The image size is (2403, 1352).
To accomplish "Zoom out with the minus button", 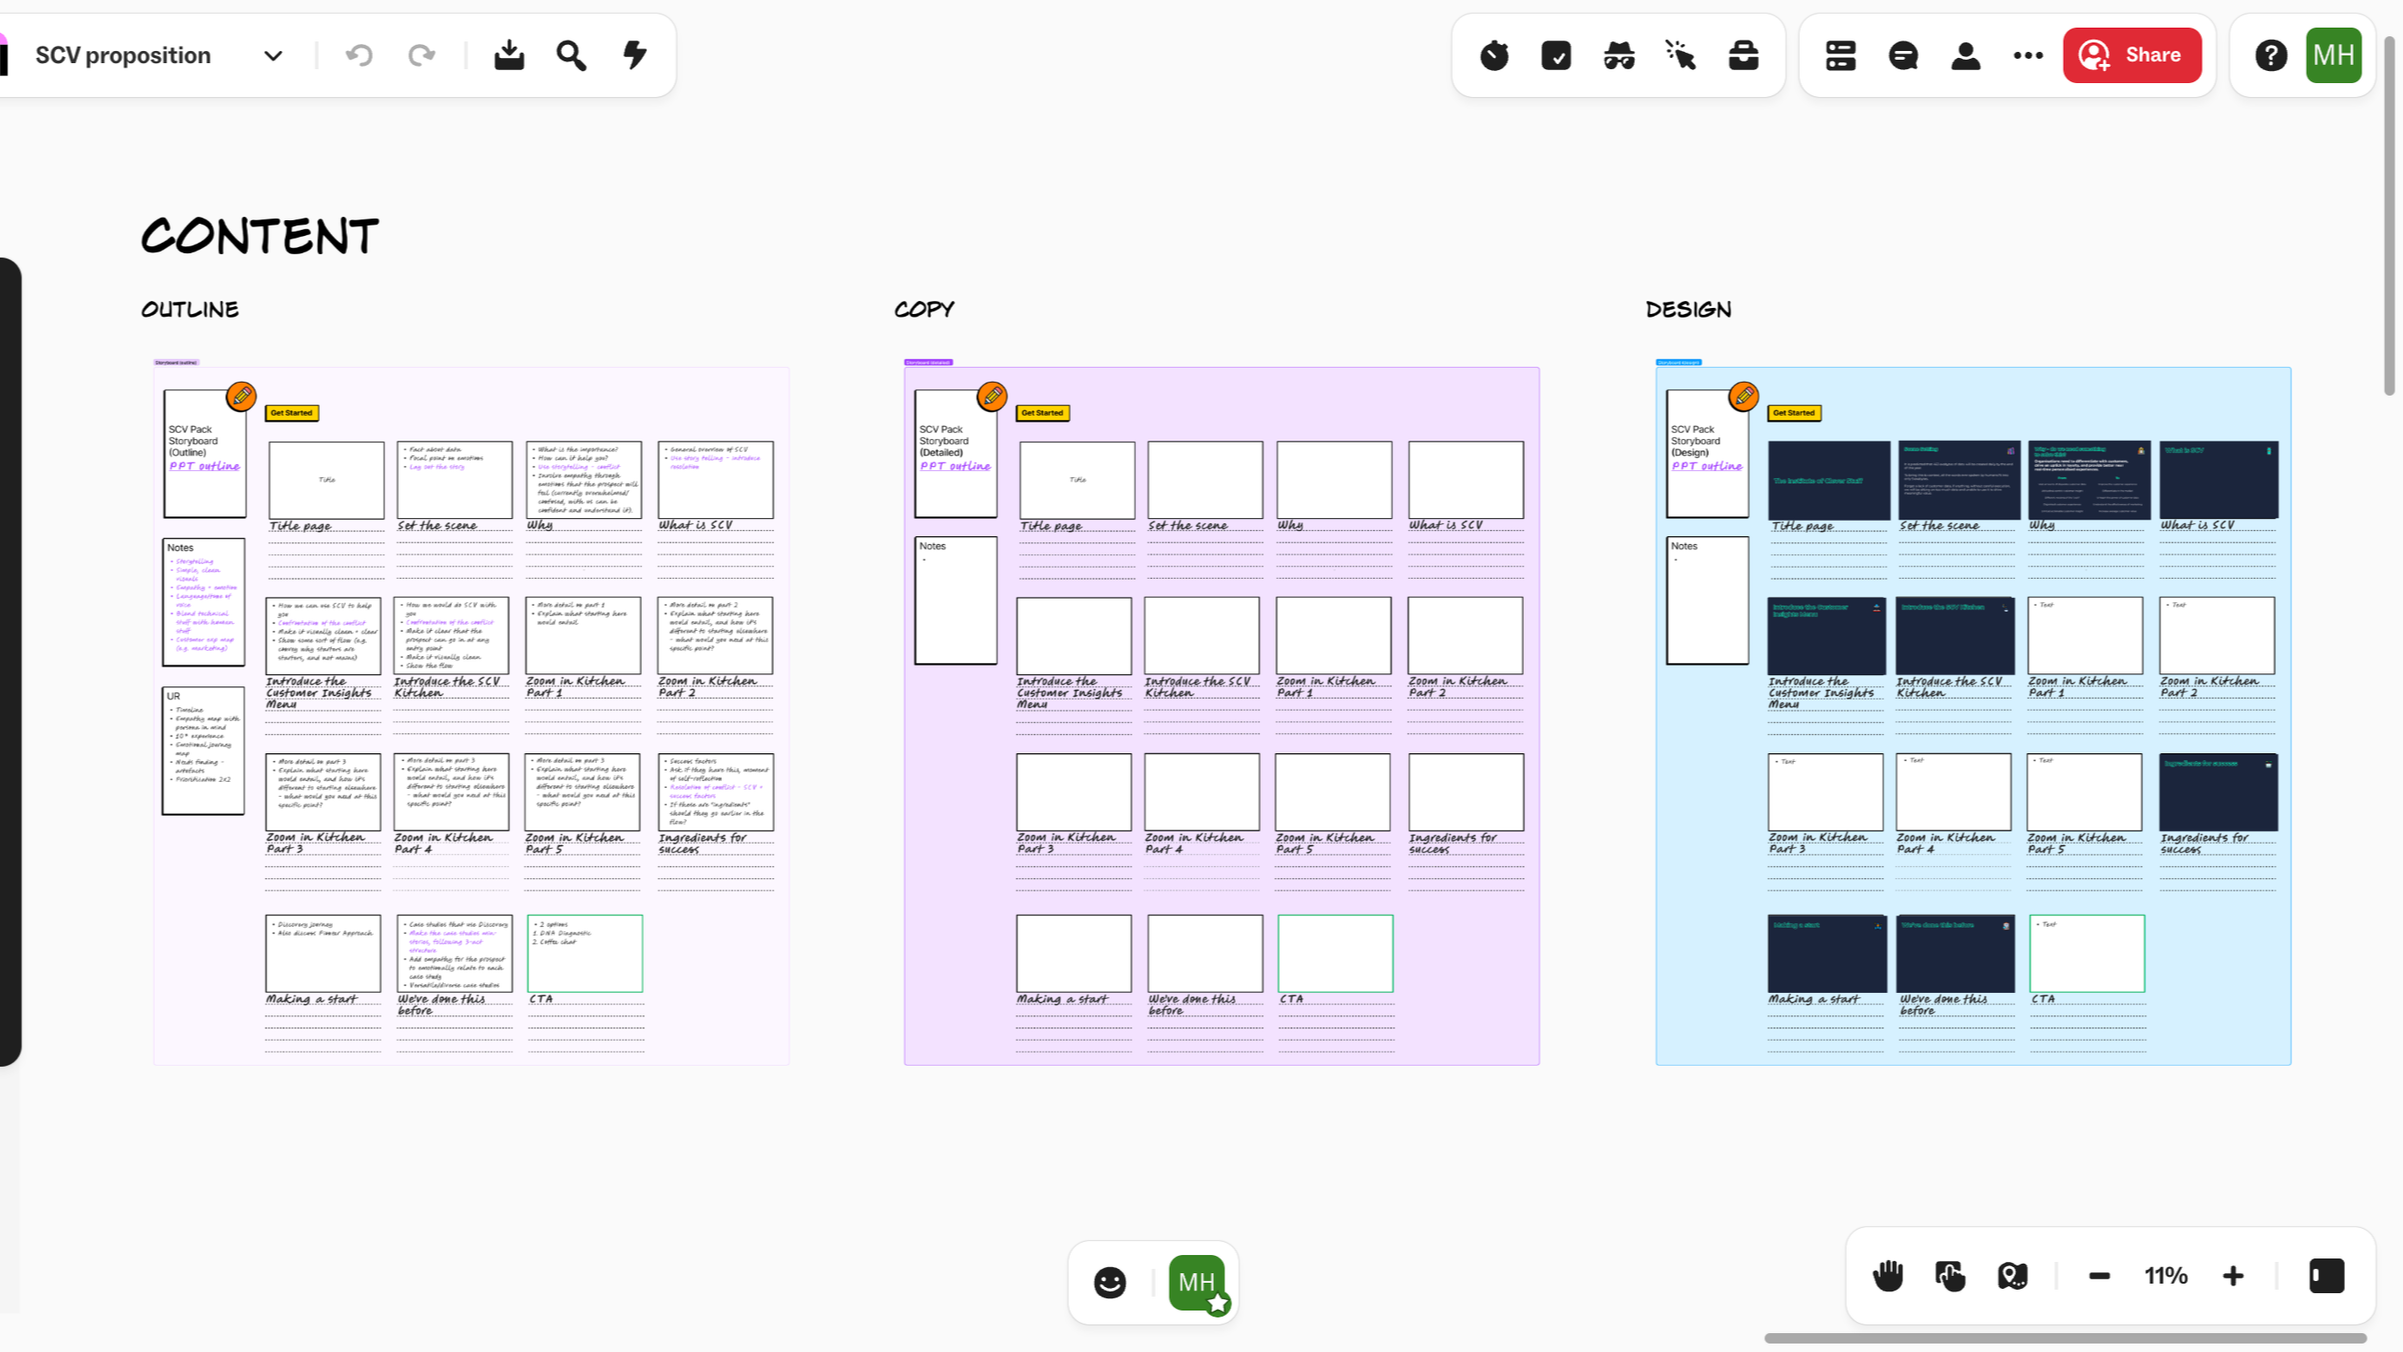I will coord(2099,1276).
